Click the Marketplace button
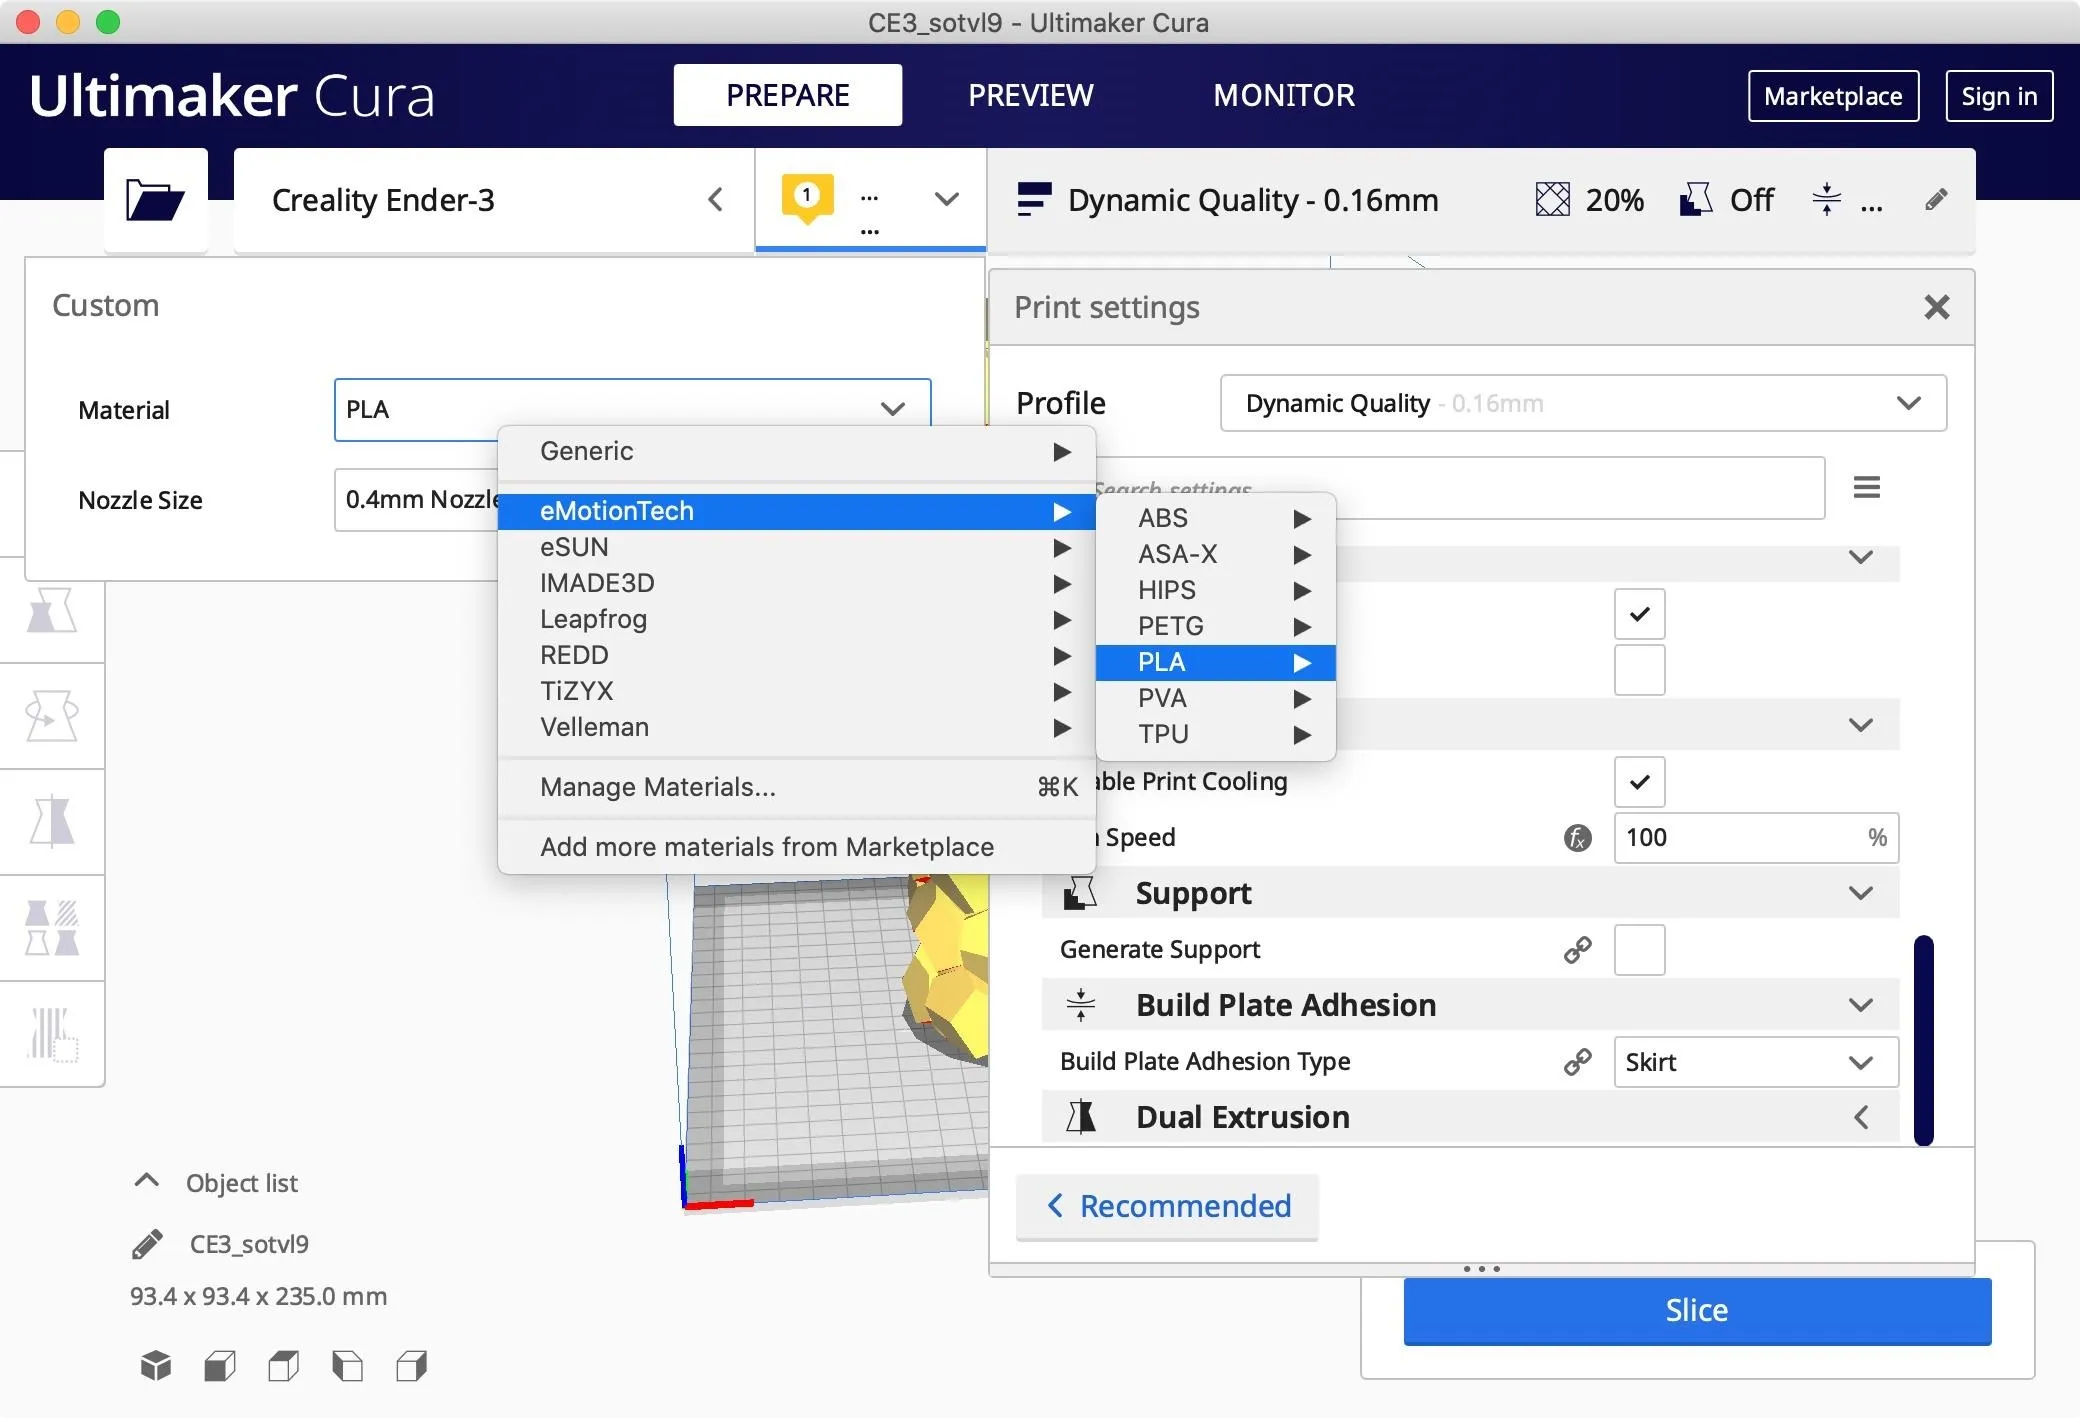Viewport: 2080px width, 1418px height. (1833, 96)
